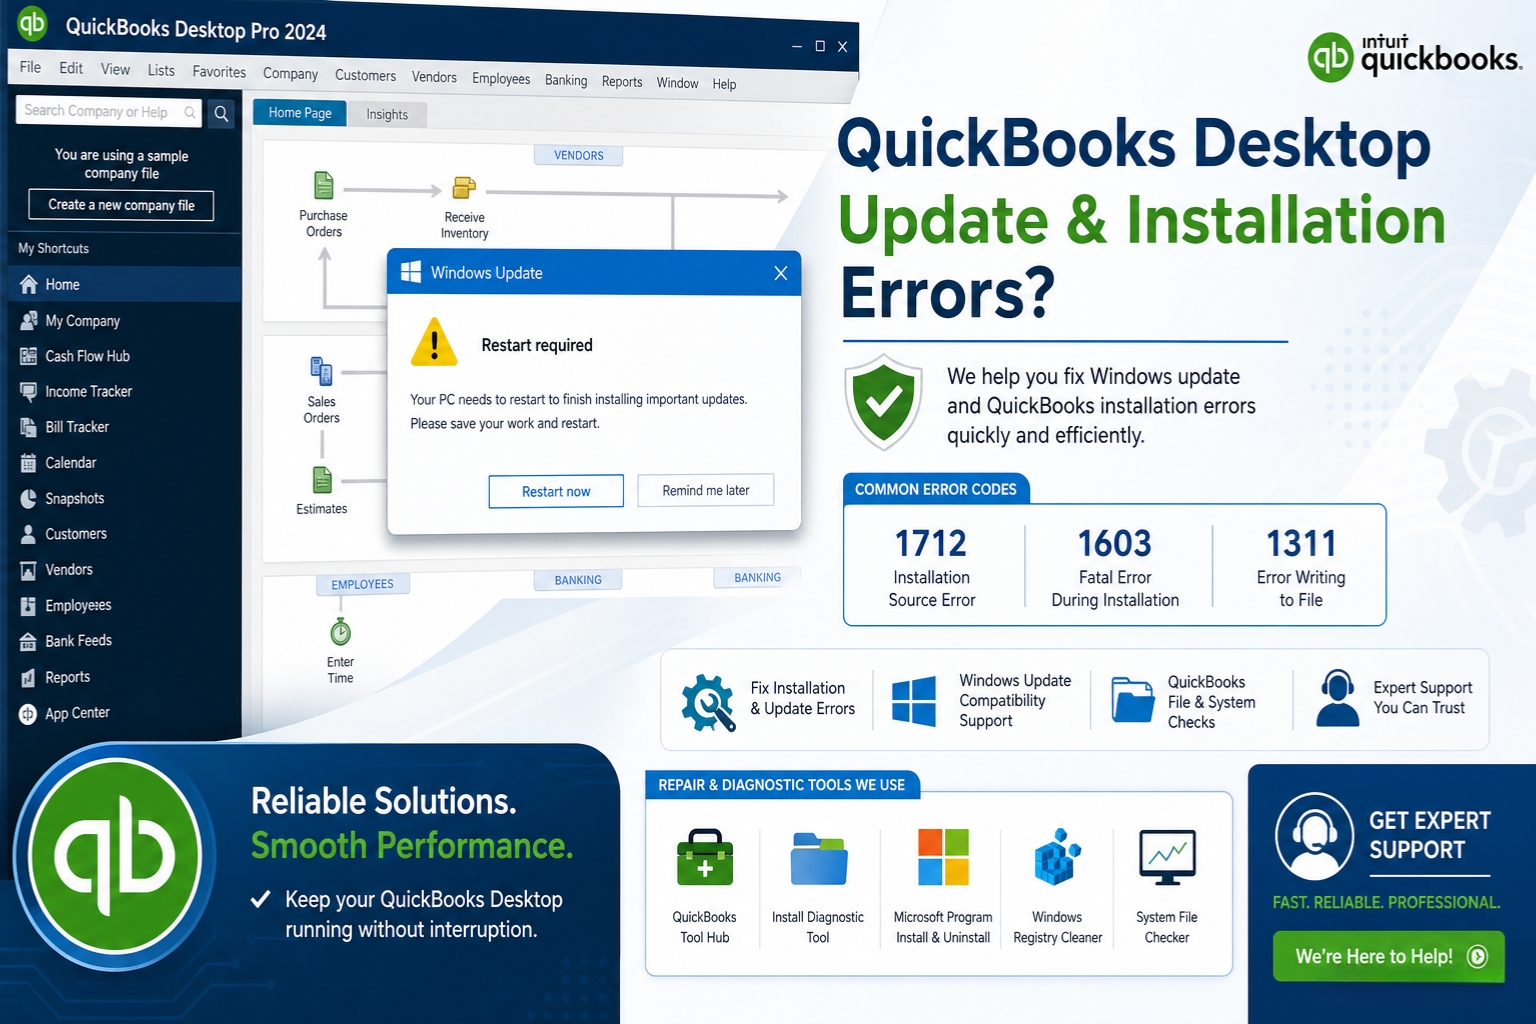Click the green shield checkmark icon

pyautogui.click(x=884, y=401)
